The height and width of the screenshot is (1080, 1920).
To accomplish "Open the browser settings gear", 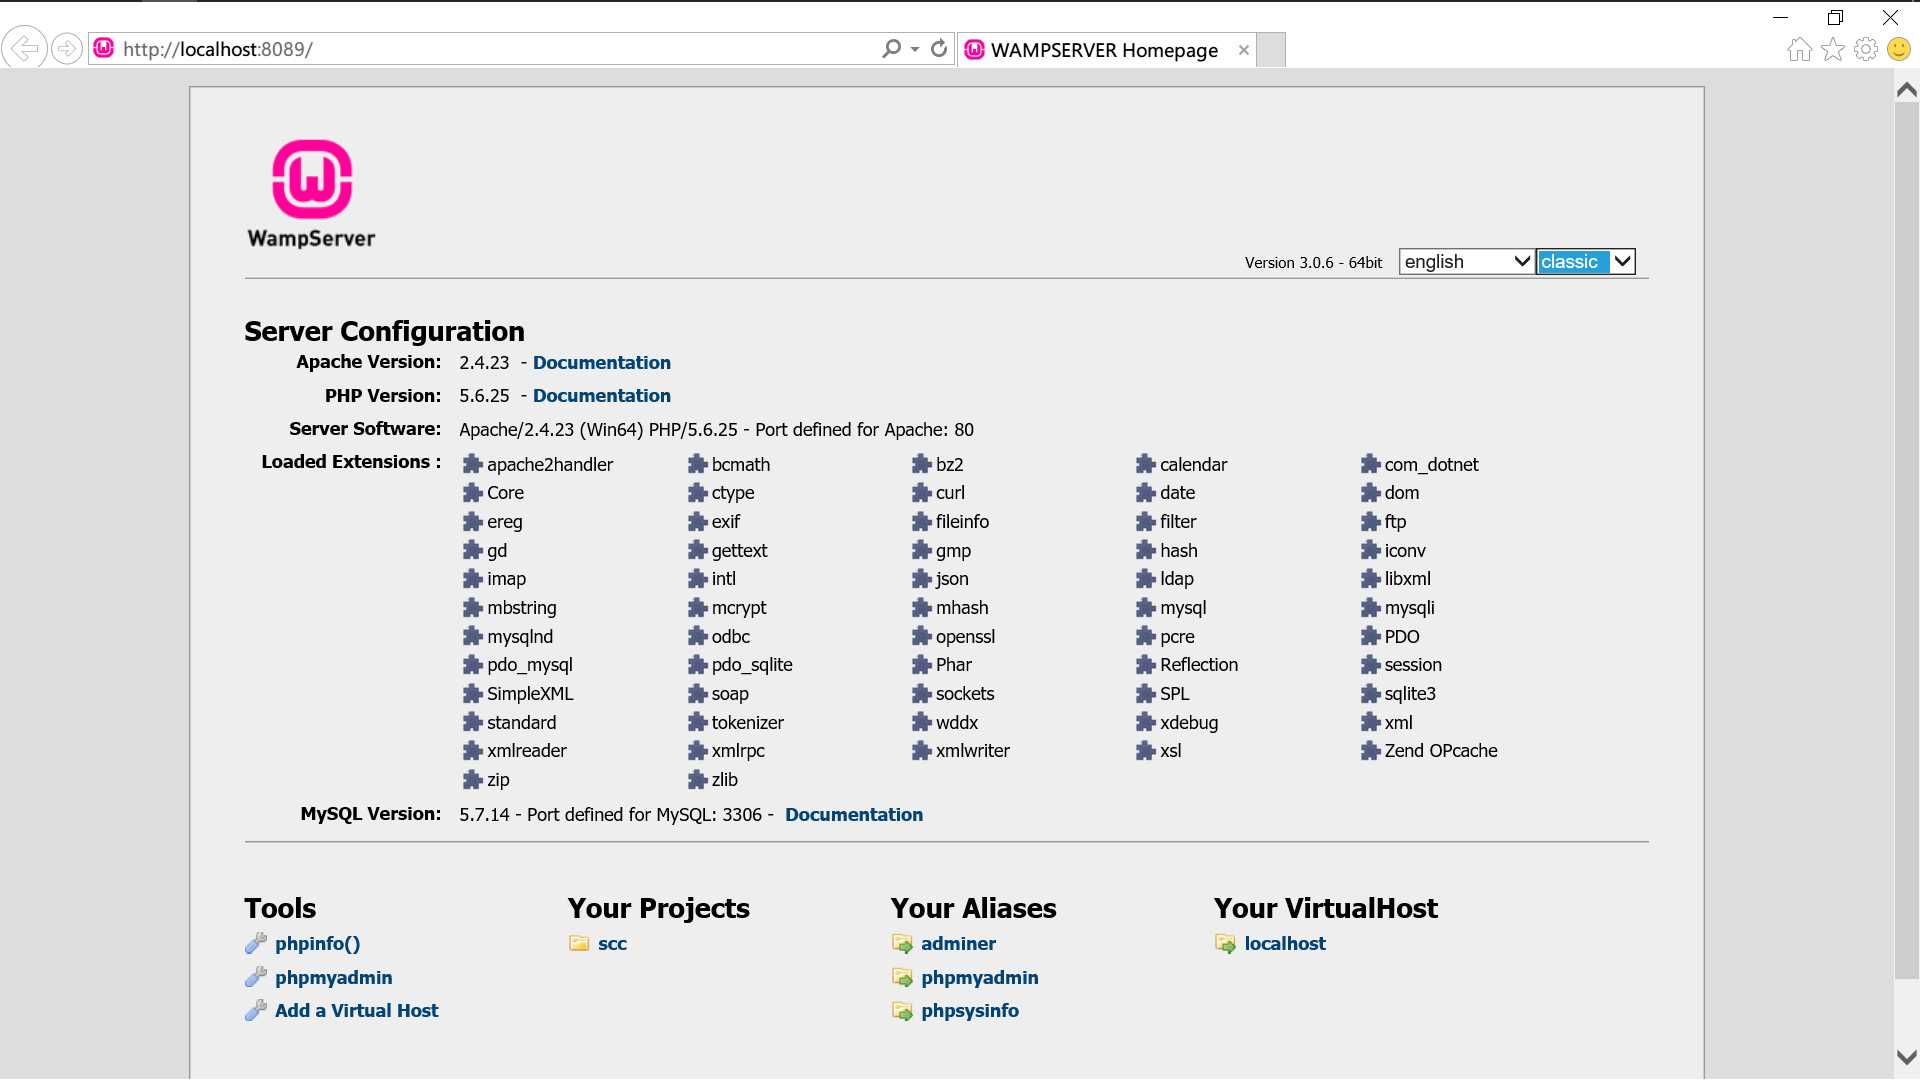I will coord(1866,49).
